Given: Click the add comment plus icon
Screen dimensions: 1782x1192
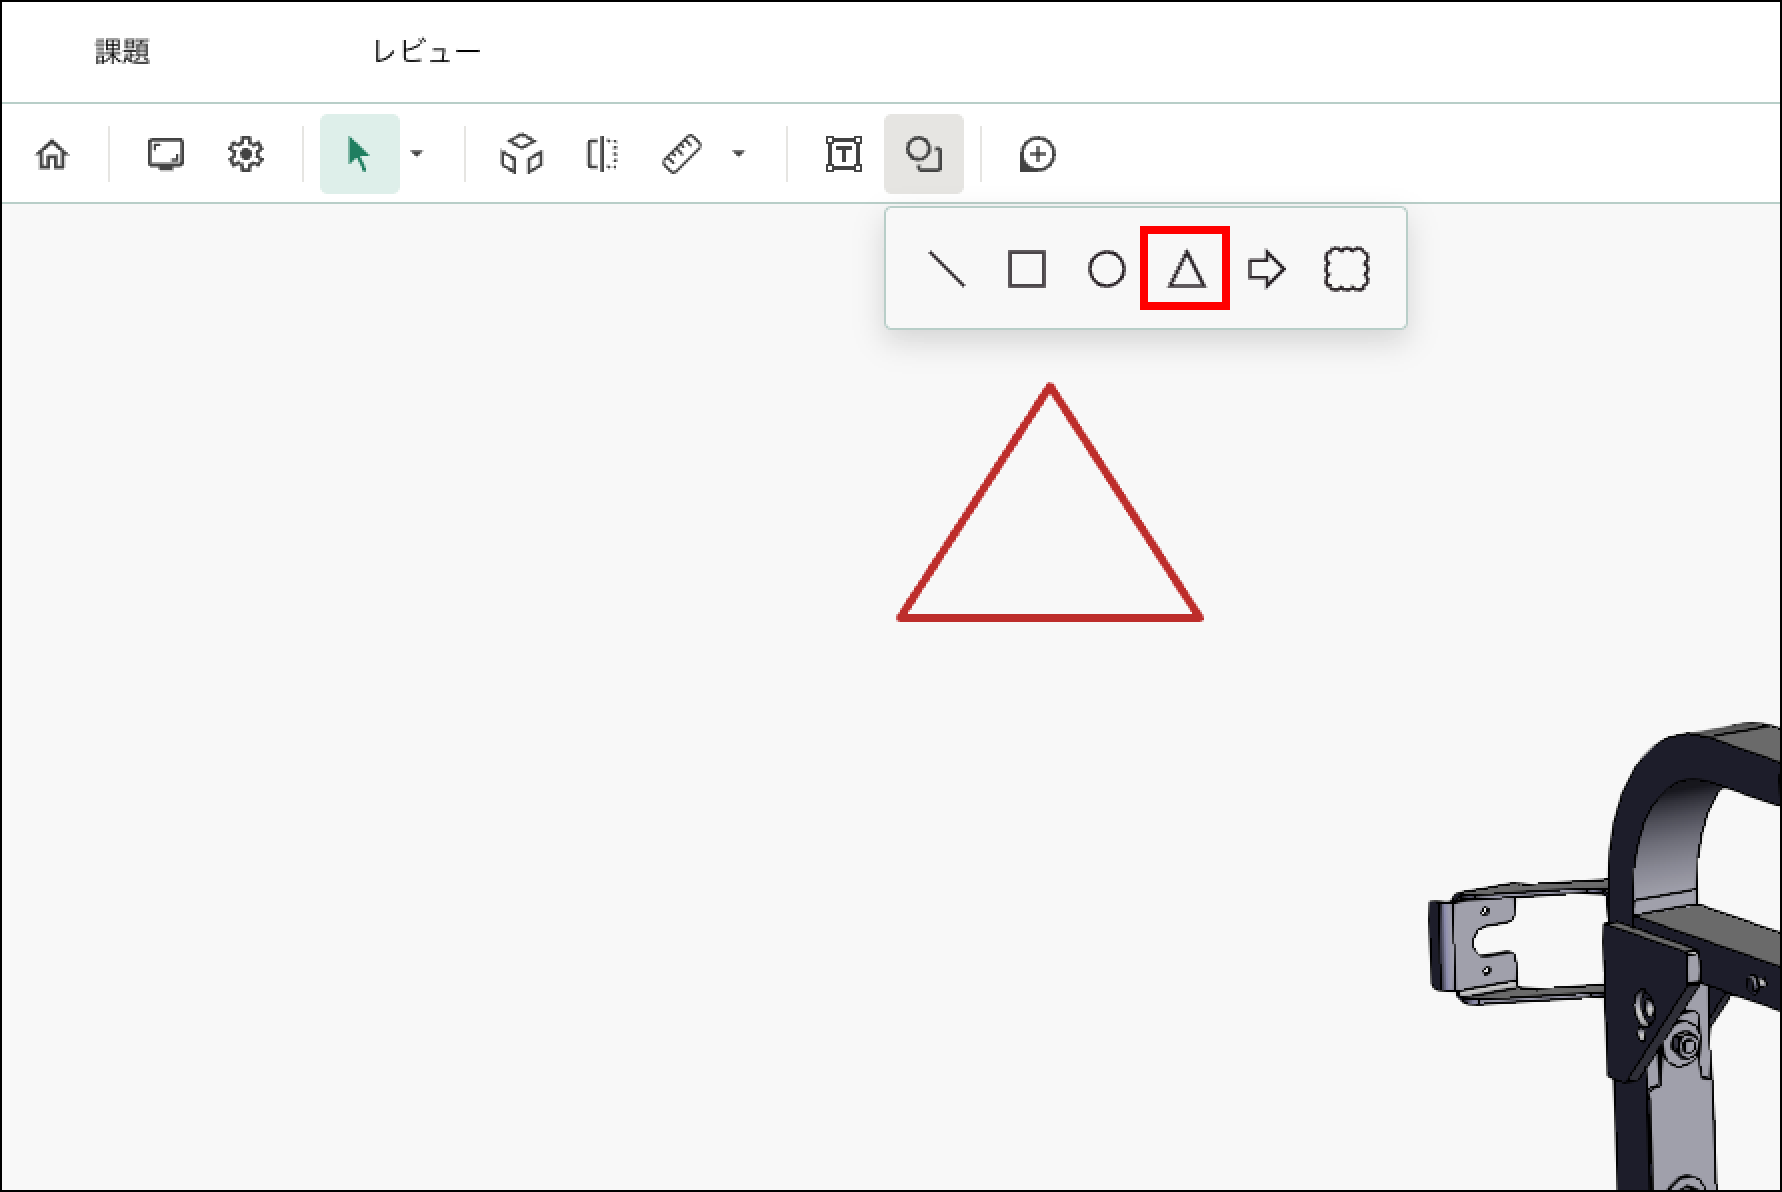Looking at the screenshot, I should pyautogui.click(x=1037, y=155).
